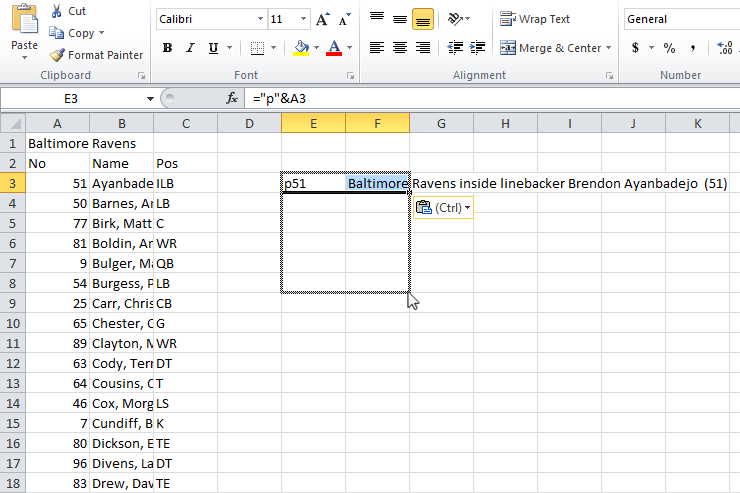The width and height of the screenshot is (740, 493).
Task: Select the Name header cell
Action: point(121,163)
